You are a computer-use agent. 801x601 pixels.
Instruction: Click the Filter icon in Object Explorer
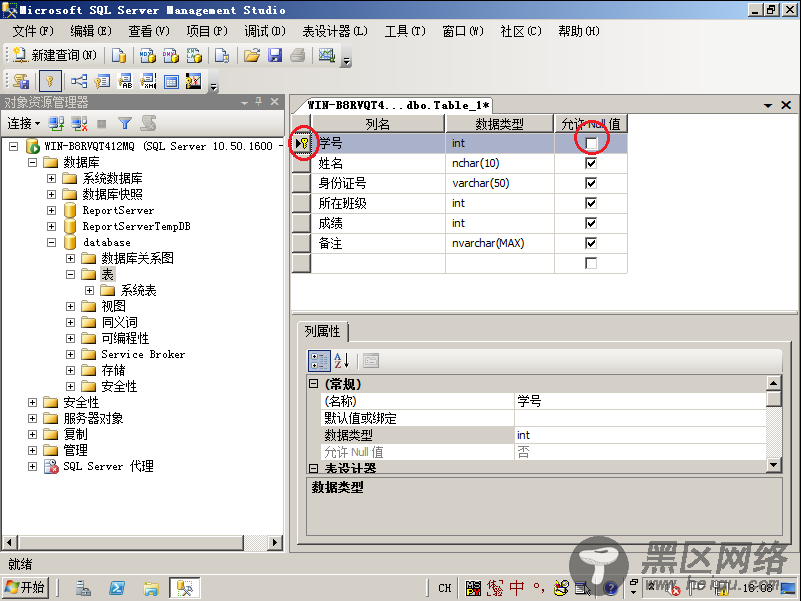pos(125,123)
